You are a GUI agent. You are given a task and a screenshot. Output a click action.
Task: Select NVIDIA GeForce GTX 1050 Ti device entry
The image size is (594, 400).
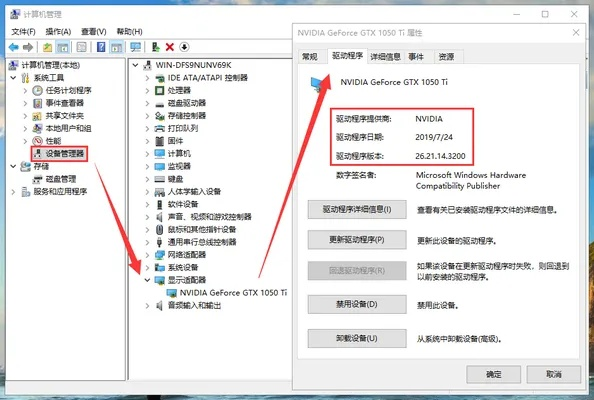(x=233, y=292)
